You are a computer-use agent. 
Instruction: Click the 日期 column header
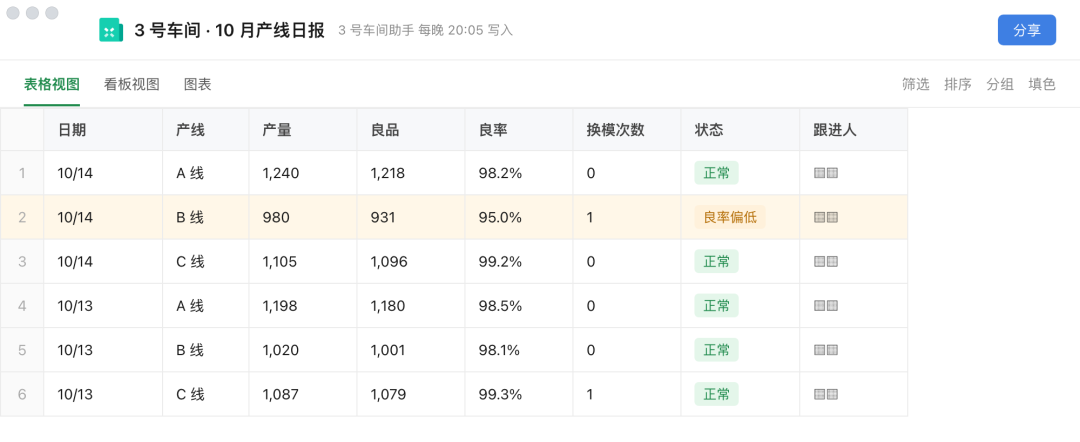103,129
